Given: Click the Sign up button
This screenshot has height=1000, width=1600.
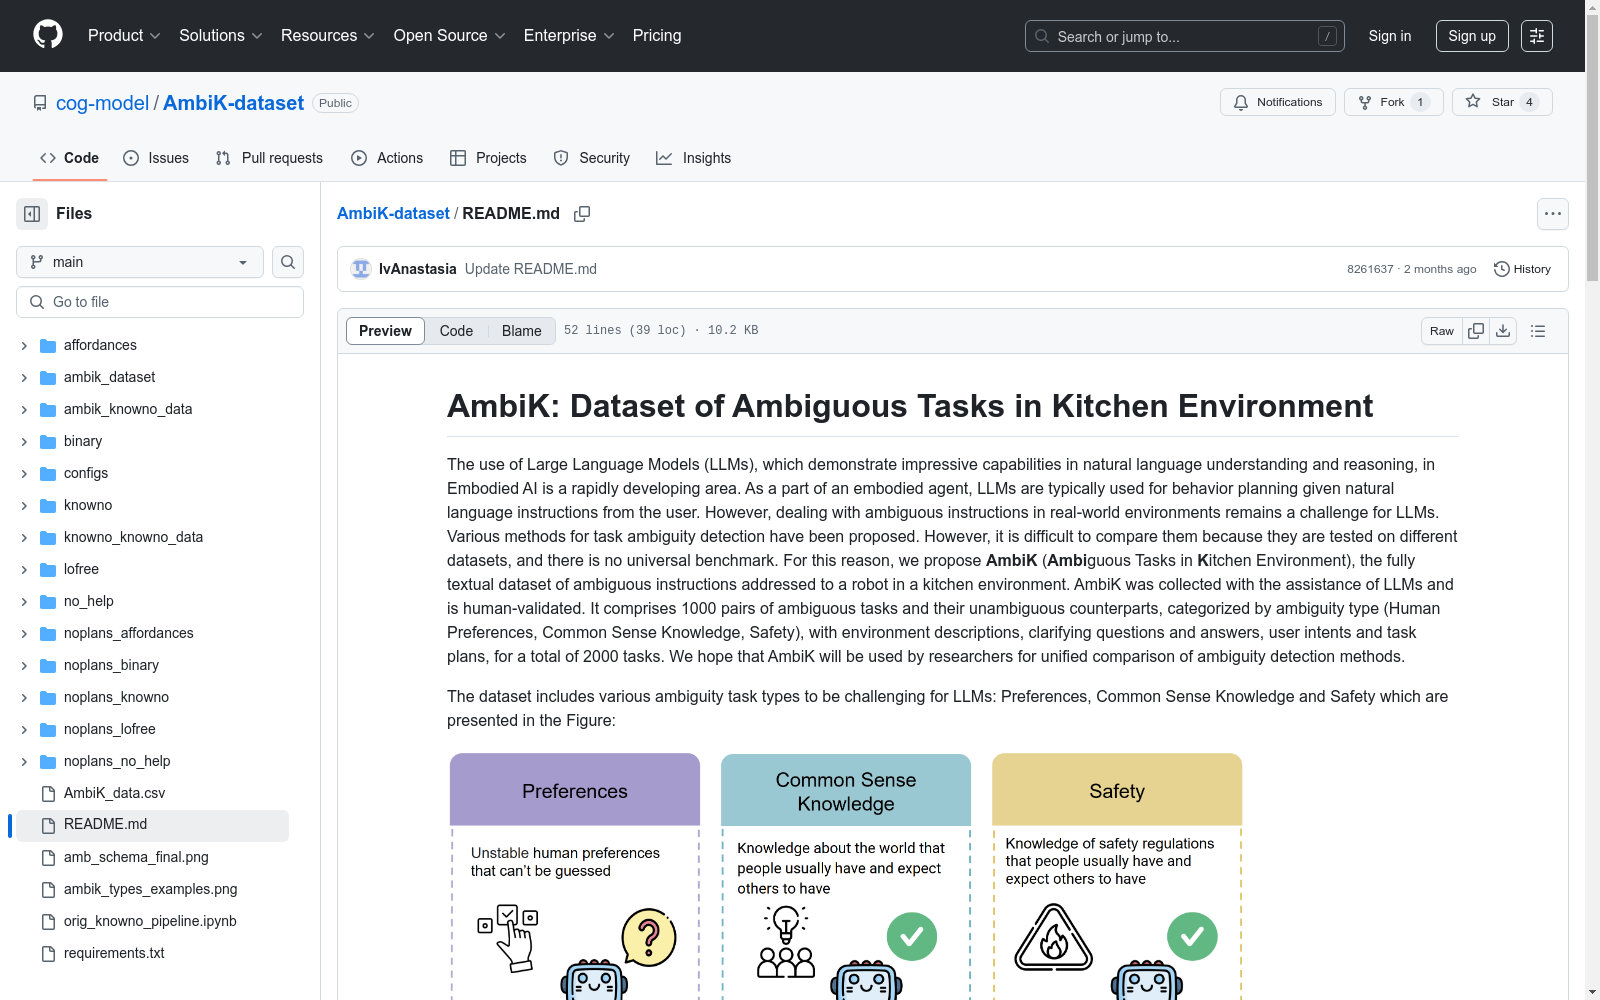Looking at the screenshot, I should (1472, 36).
